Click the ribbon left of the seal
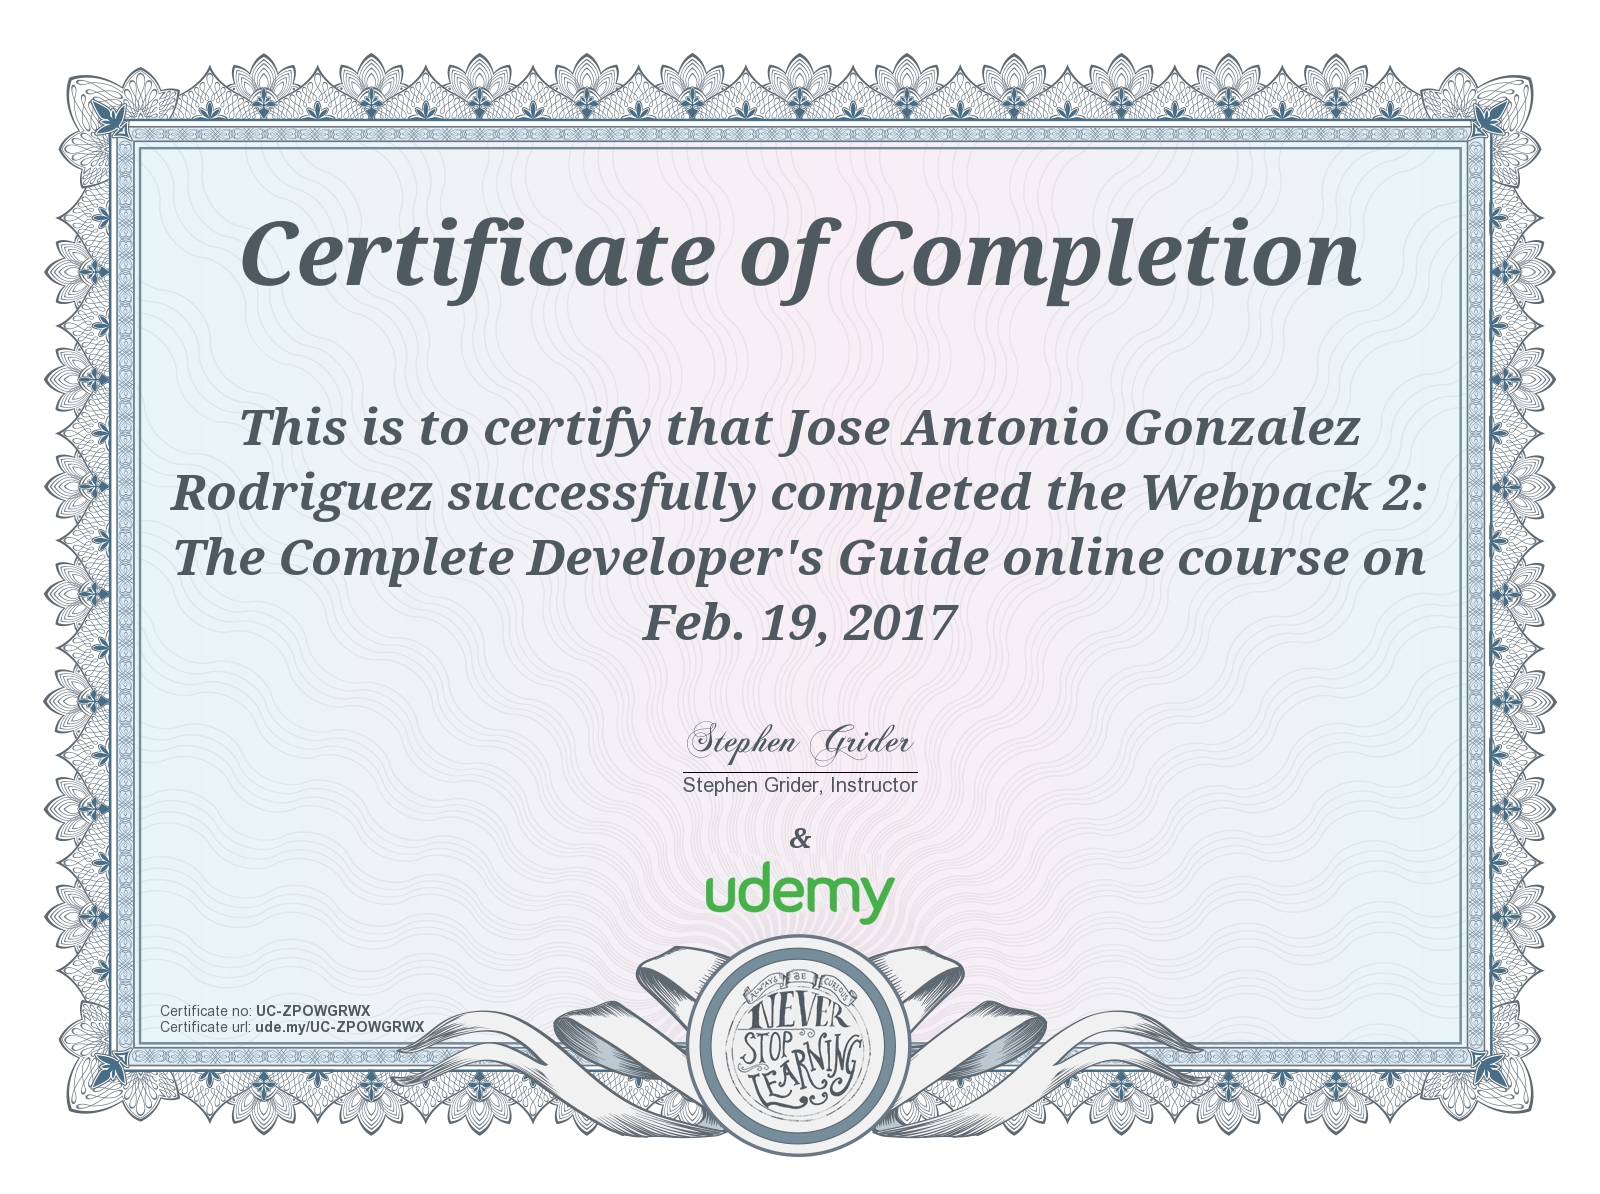Screen dimensions: 1600x1194 (560, 1040)
